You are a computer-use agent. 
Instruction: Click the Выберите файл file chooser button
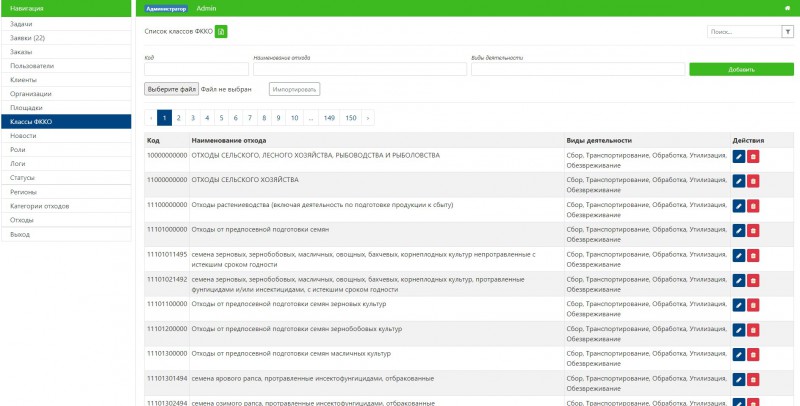pyautogui.click(x=172, y=90)
